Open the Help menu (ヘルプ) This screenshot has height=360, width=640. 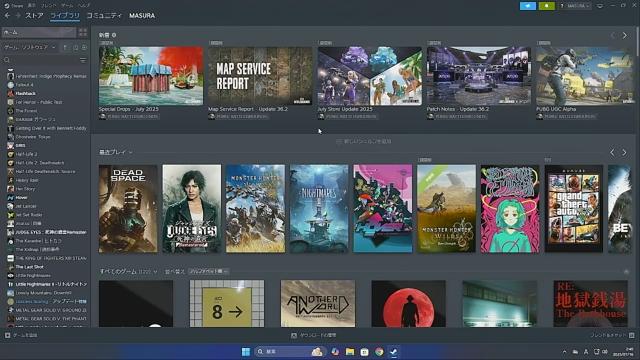[x=84, y=6]
